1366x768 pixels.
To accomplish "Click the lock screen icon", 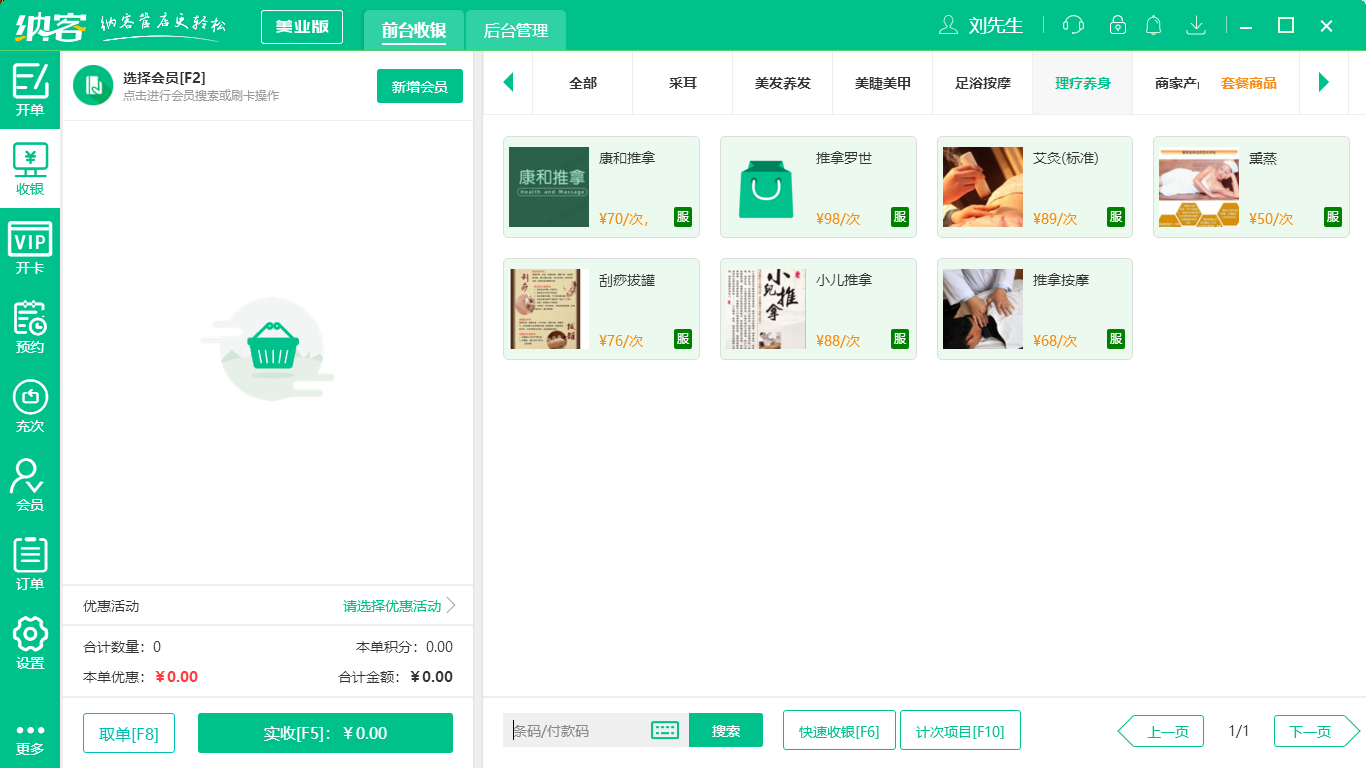I will pos(1118,25).
